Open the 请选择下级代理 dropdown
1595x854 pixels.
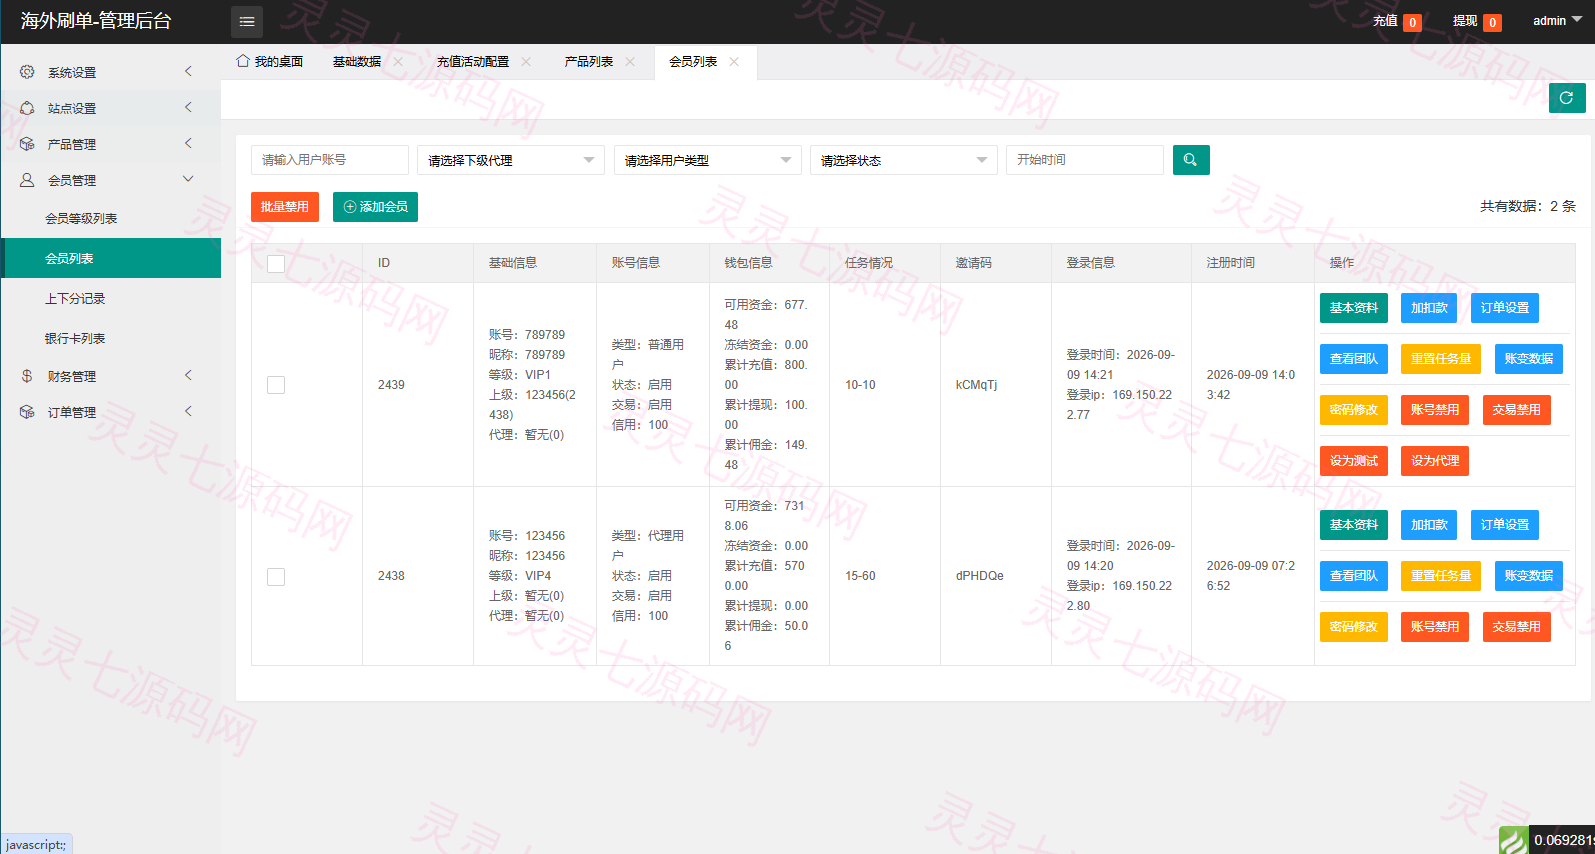[x=510, y=160]
